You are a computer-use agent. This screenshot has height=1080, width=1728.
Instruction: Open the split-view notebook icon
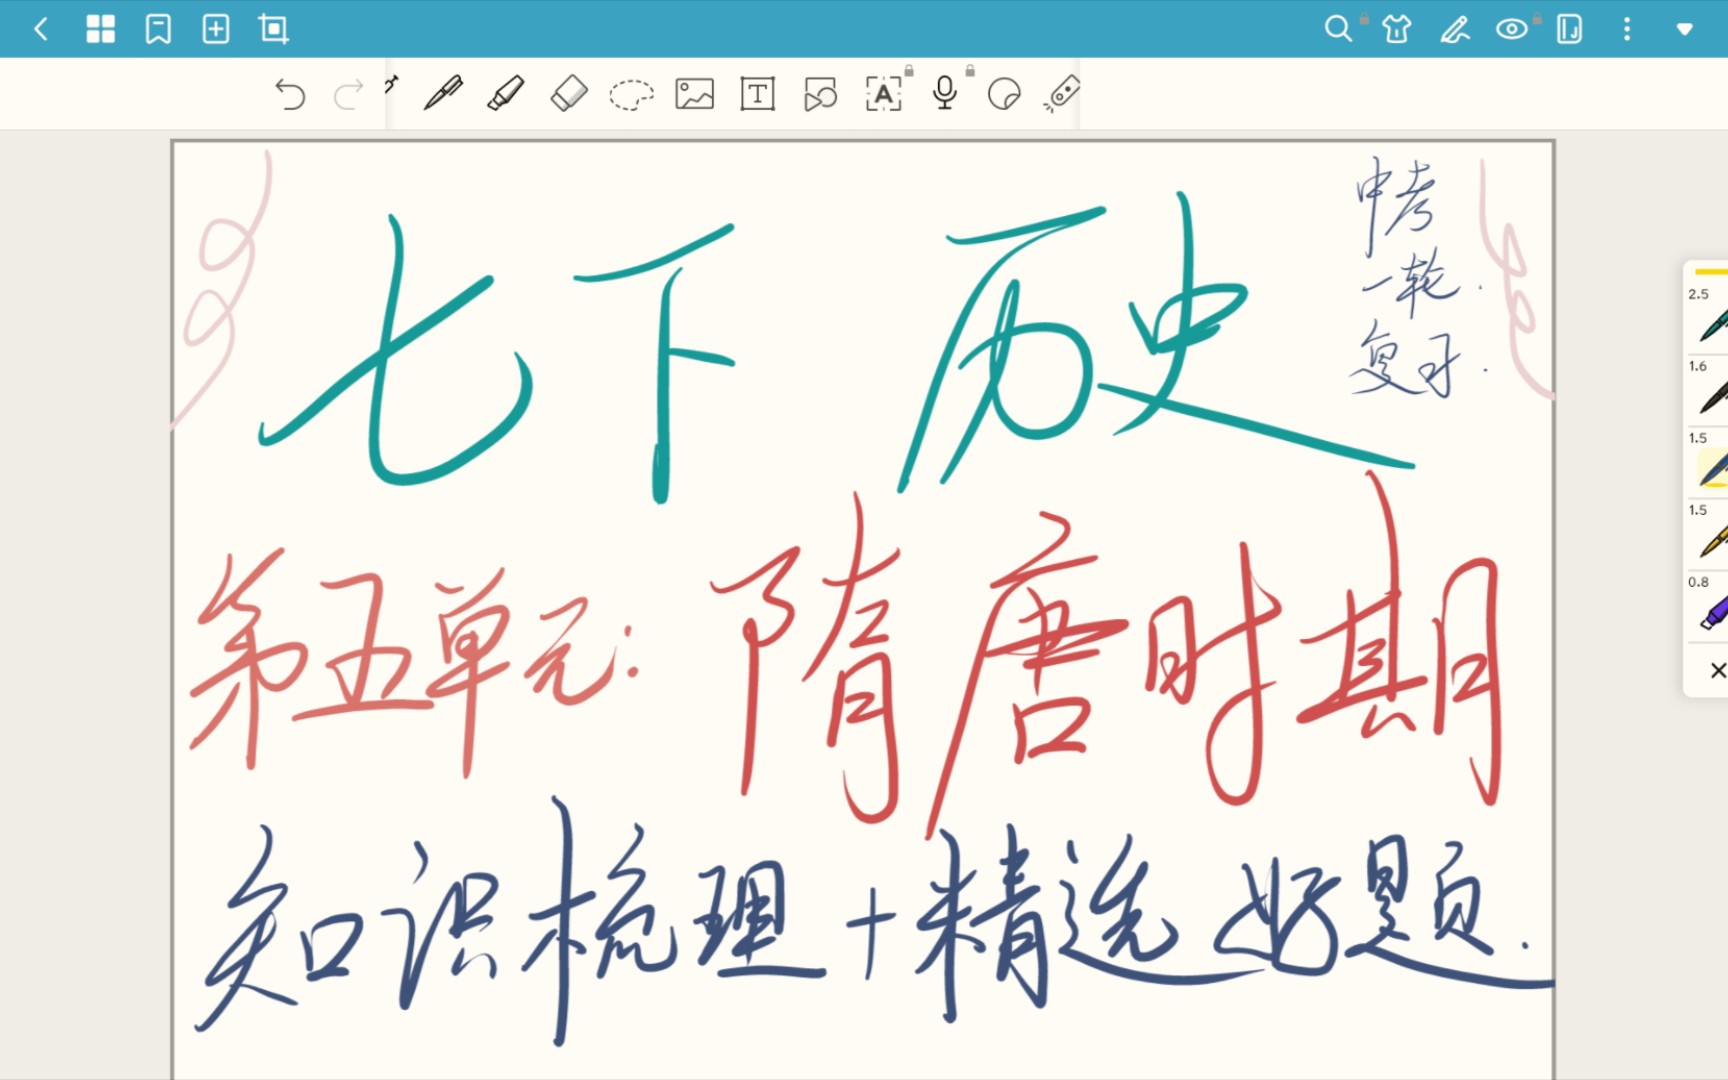coord(1569,29)
